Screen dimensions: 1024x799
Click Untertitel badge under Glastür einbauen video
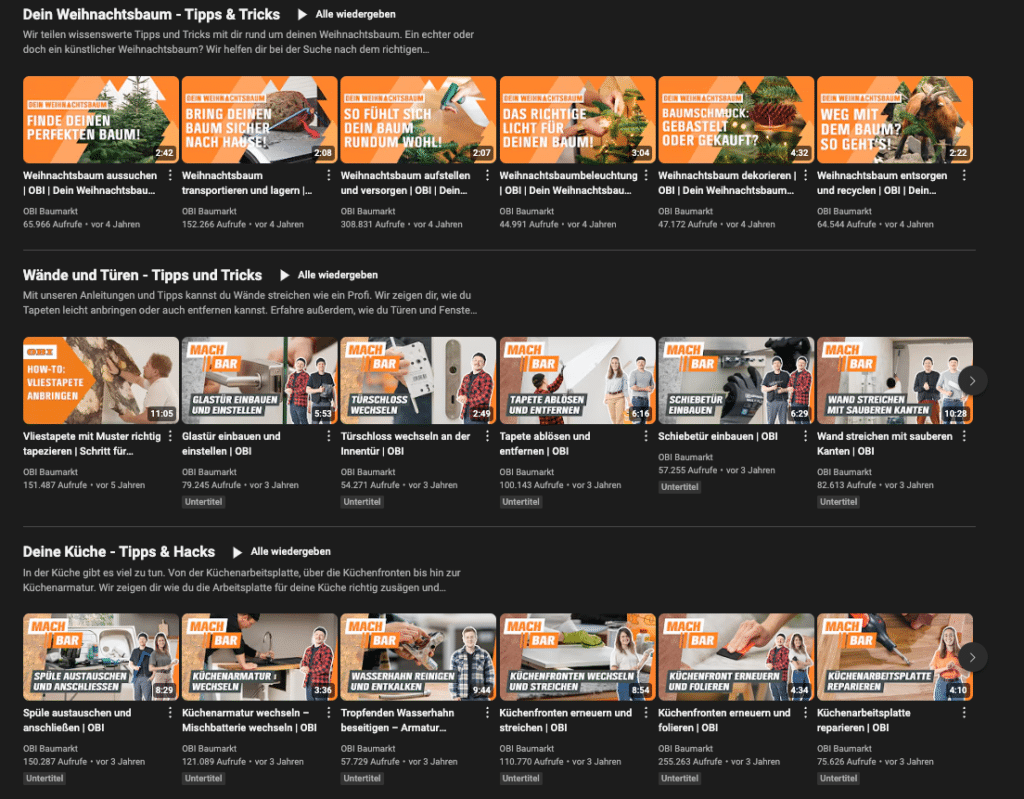click(x=203, y=502)
